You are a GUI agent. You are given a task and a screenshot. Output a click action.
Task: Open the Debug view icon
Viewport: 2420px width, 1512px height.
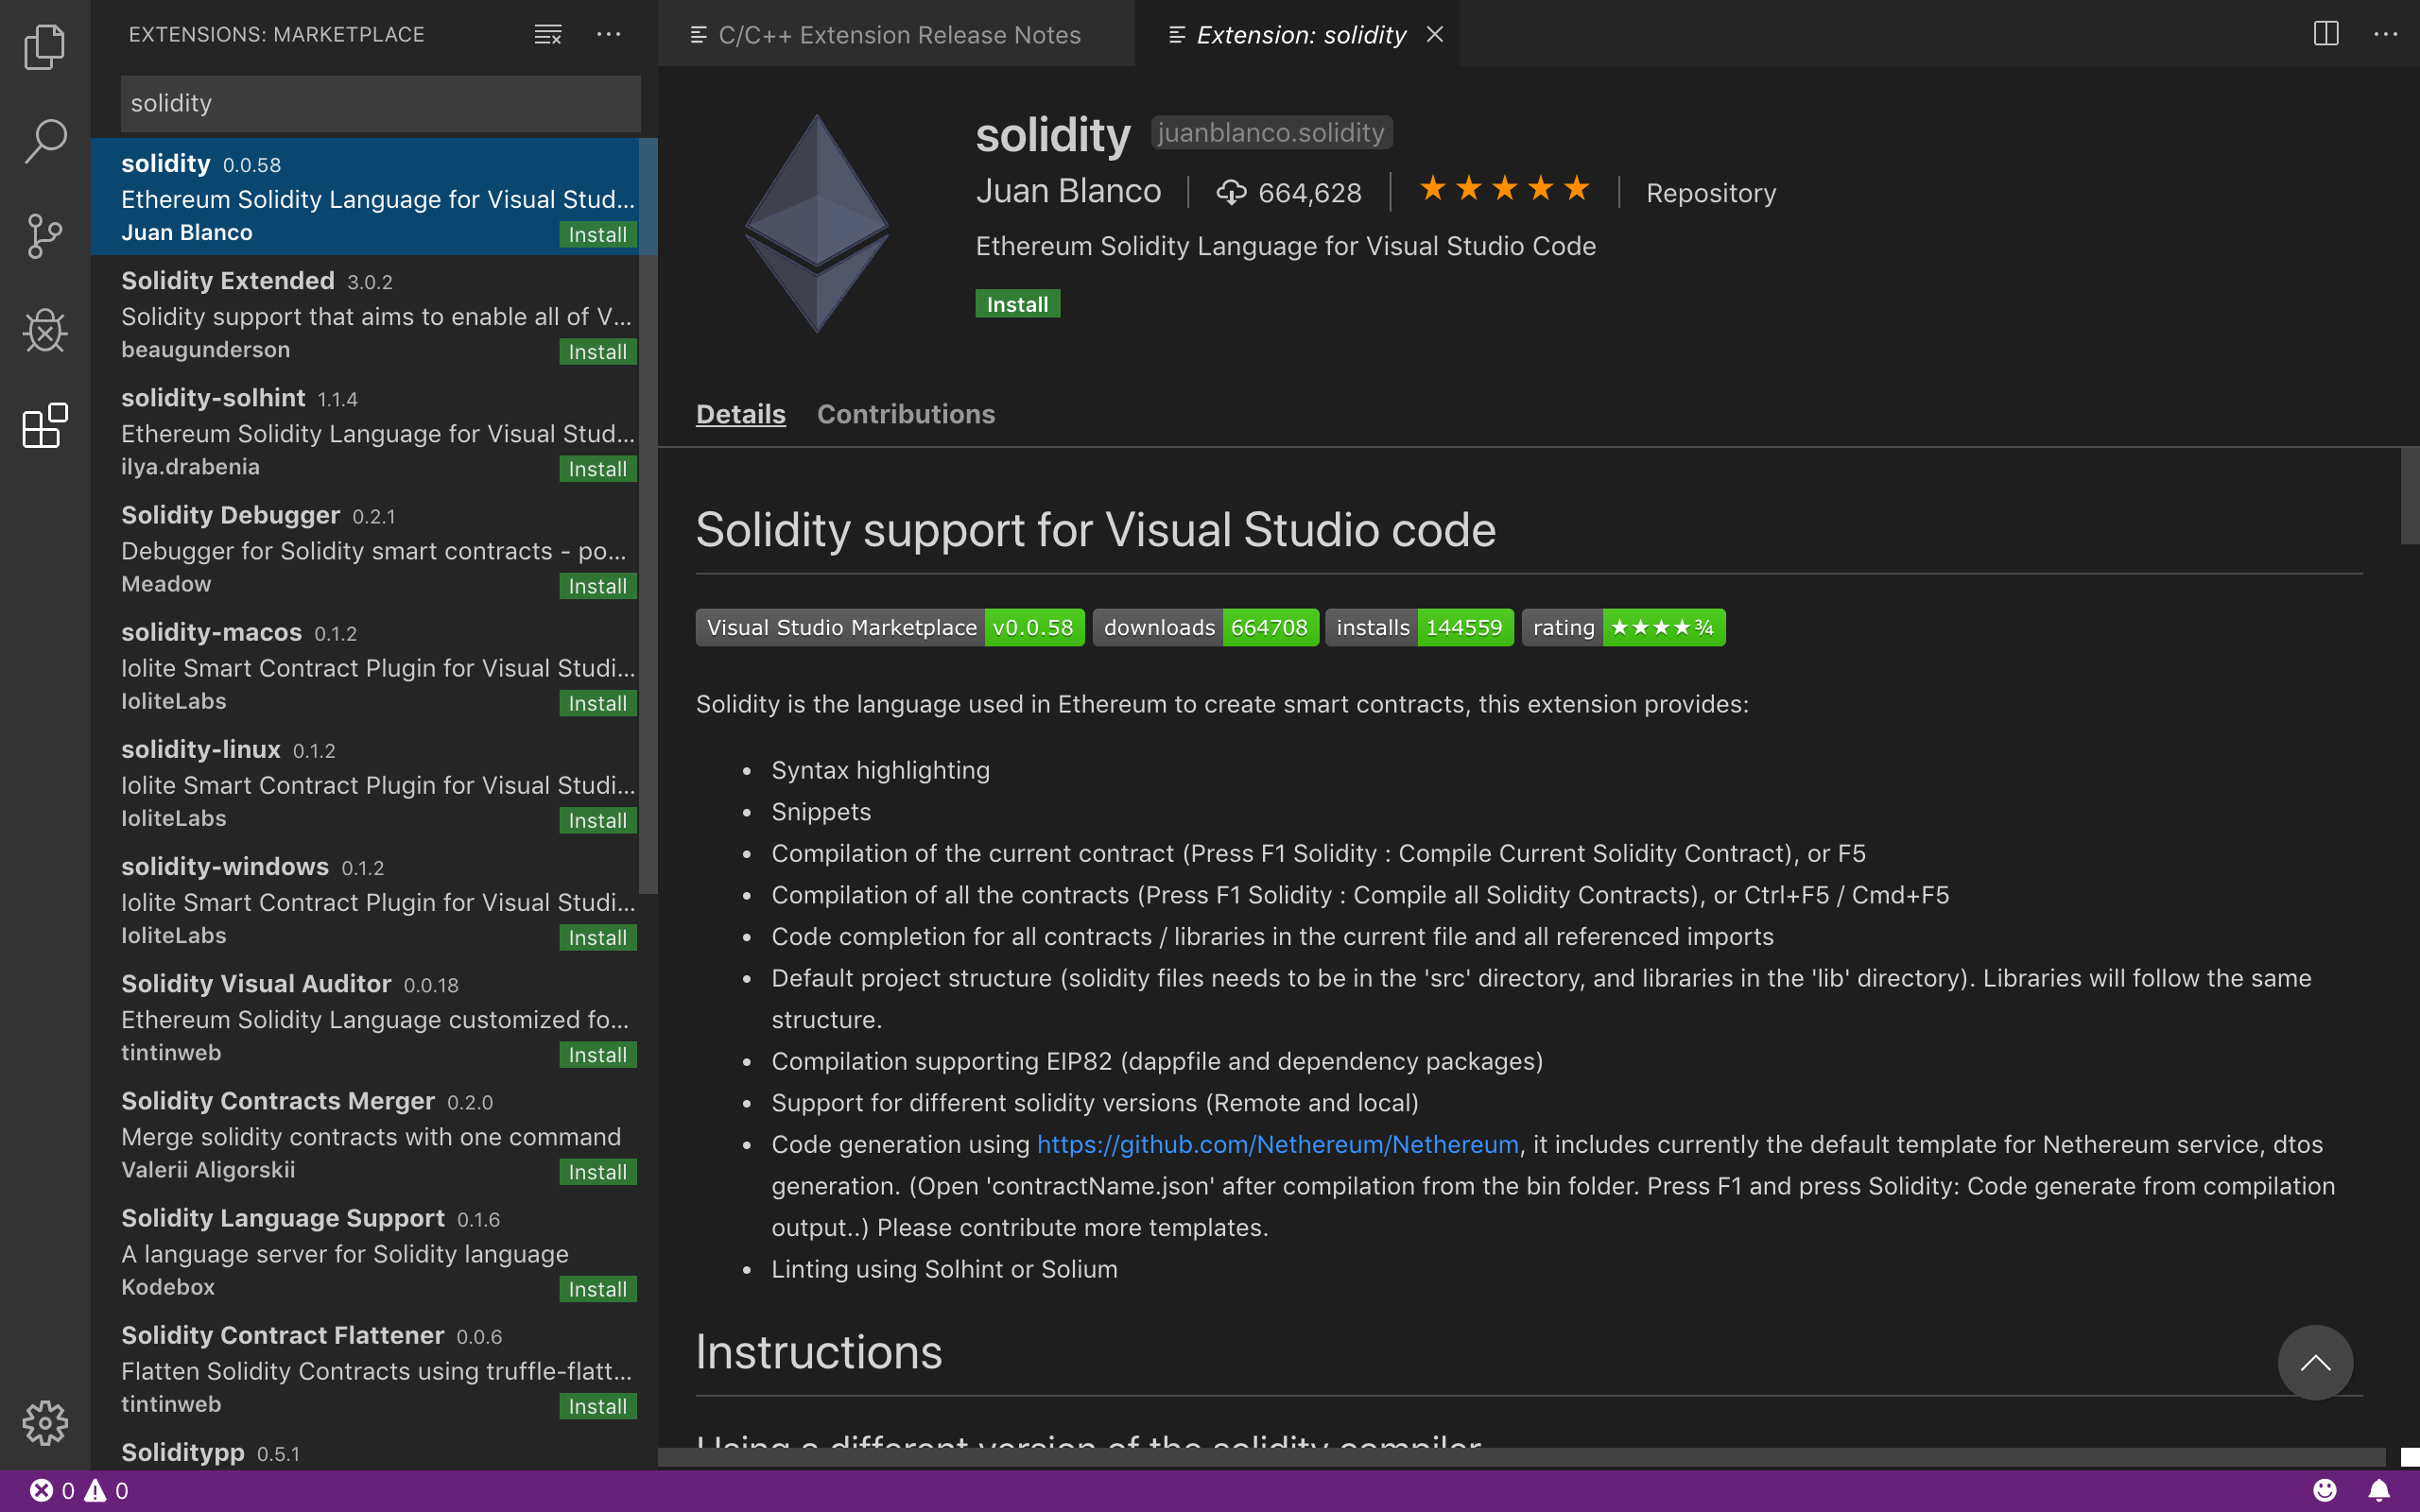[44, 331]
